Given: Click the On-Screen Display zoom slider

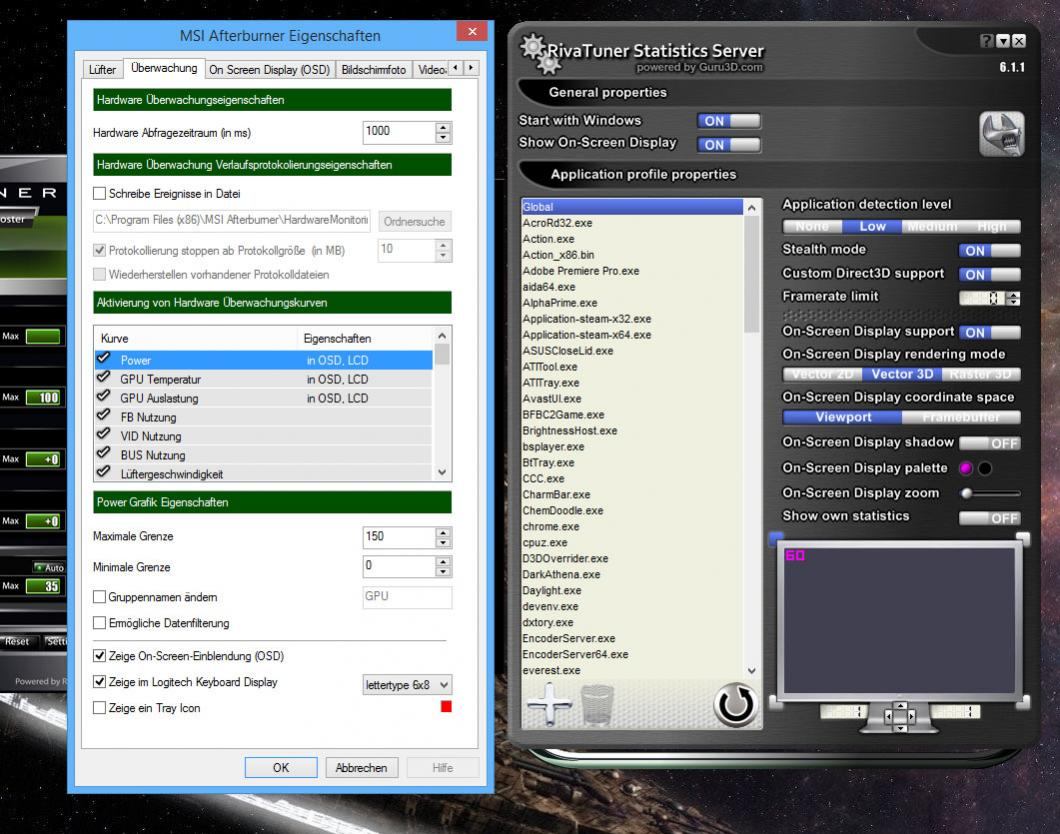Looking at the screenshot, I should click(990, 493).
